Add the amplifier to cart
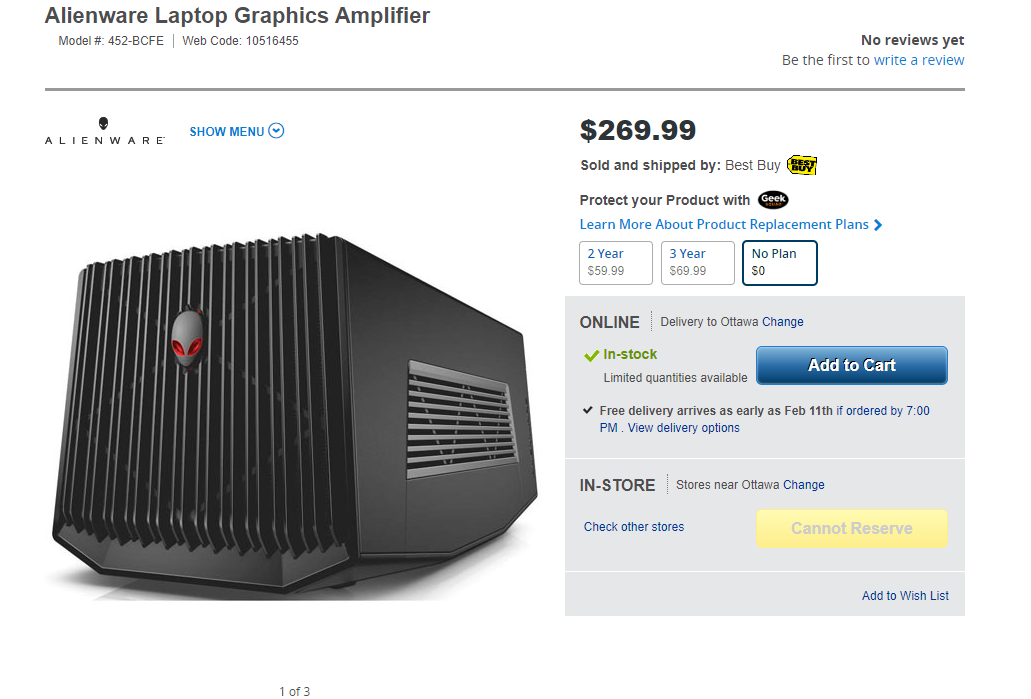This screenshot has width=1031, height=699. point(851,365)
